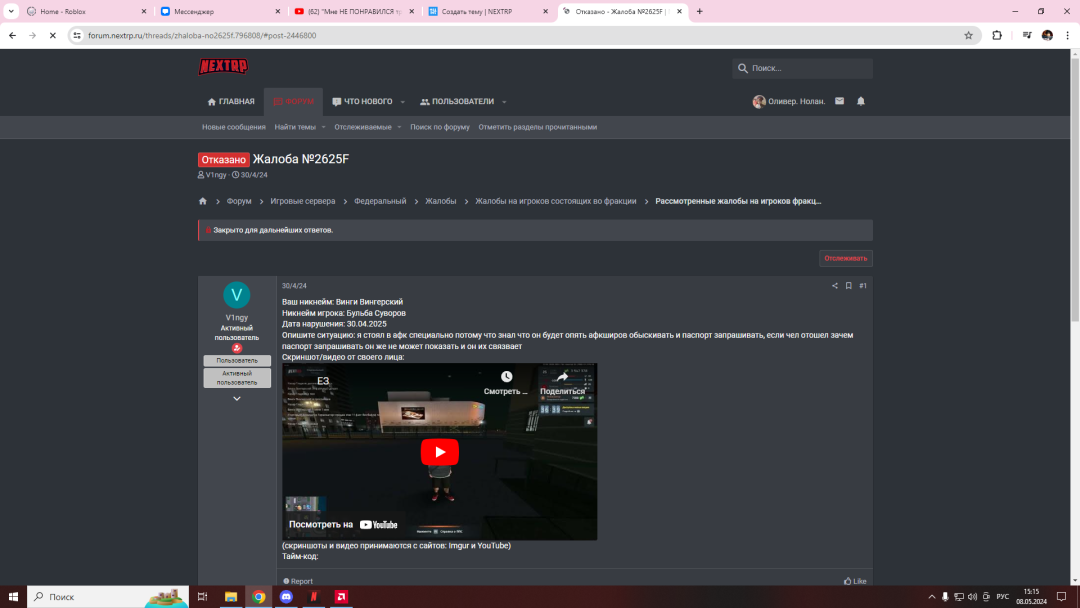1080x608 pixels.
Task: Expand the 'Что нового' menu dropdown arrow
Action: [x=403, y=102]
